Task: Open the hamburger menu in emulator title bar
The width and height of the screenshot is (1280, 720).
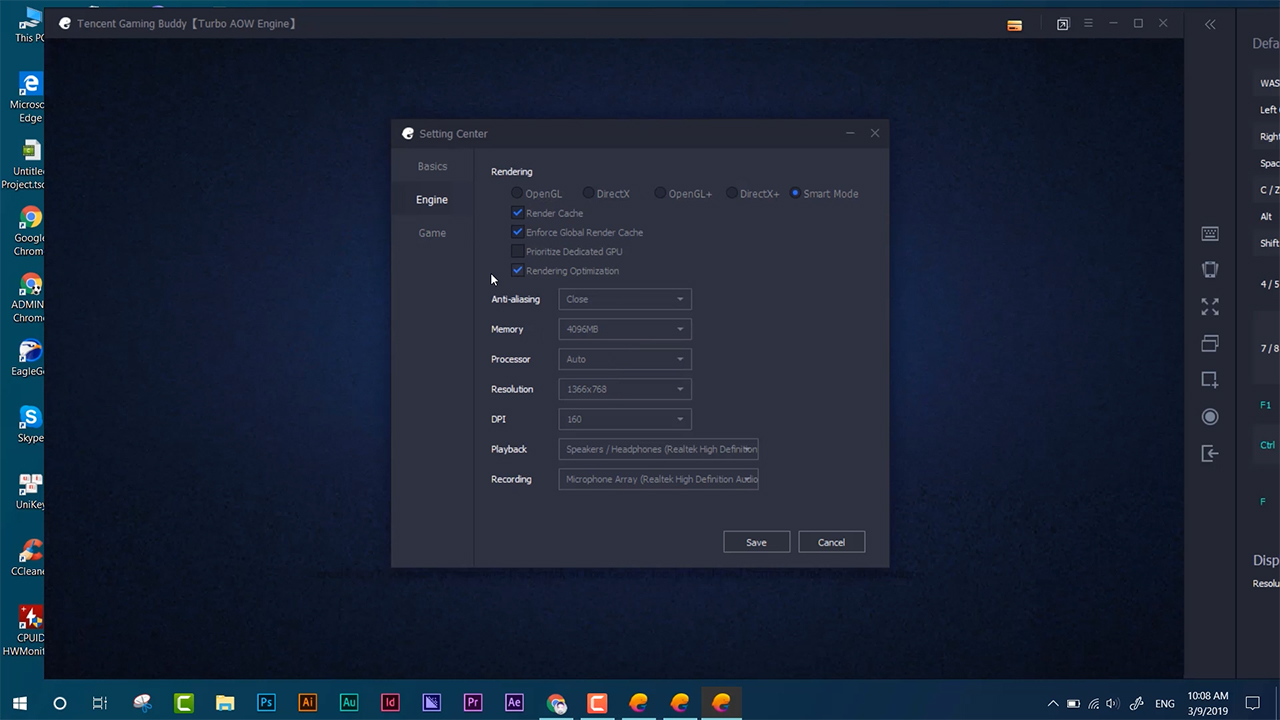Action: click(1088, 24)
